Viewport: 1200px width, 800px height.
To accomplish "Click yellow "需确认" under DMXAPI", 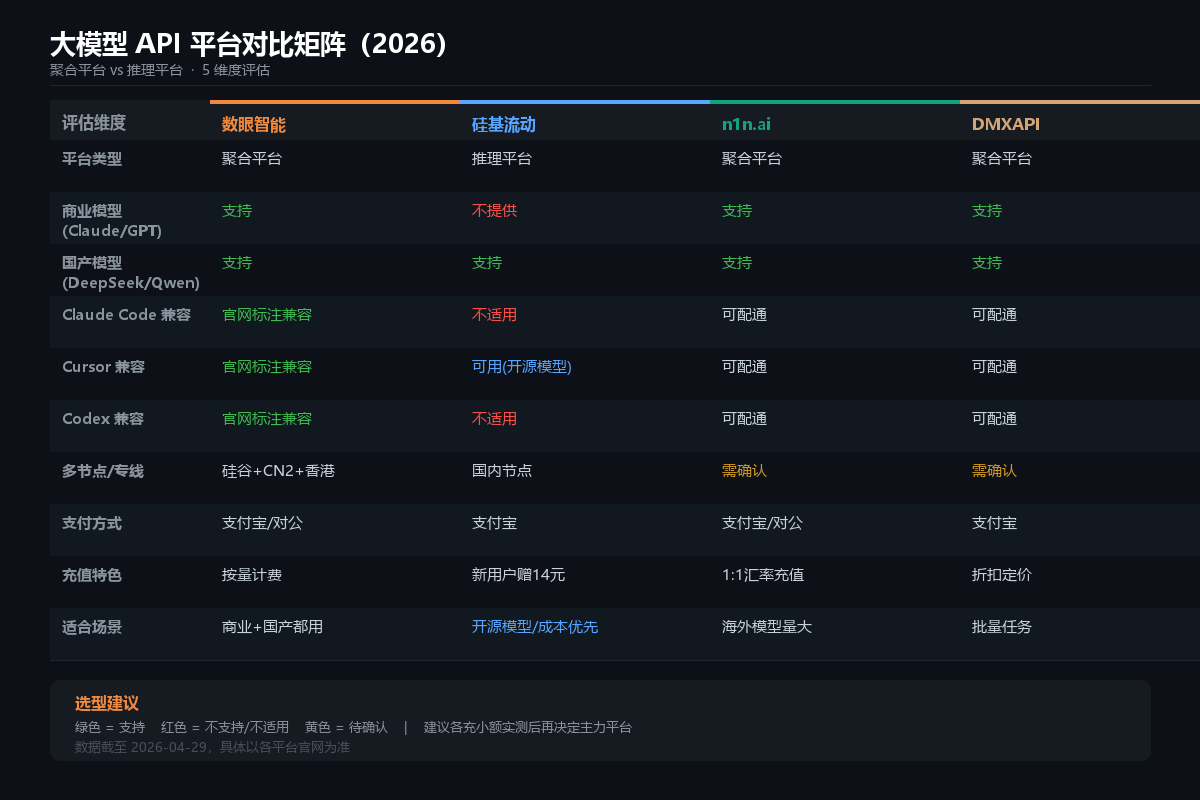I will point(994,470).
